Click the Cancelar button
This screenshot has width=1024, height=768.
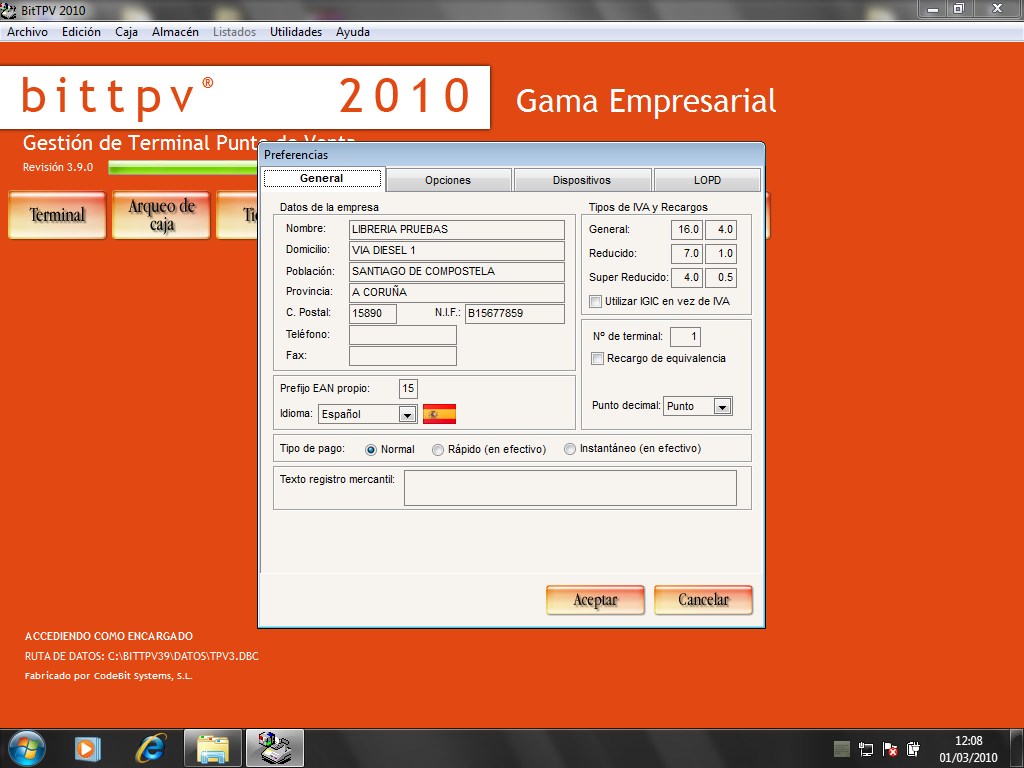(703, 600)
